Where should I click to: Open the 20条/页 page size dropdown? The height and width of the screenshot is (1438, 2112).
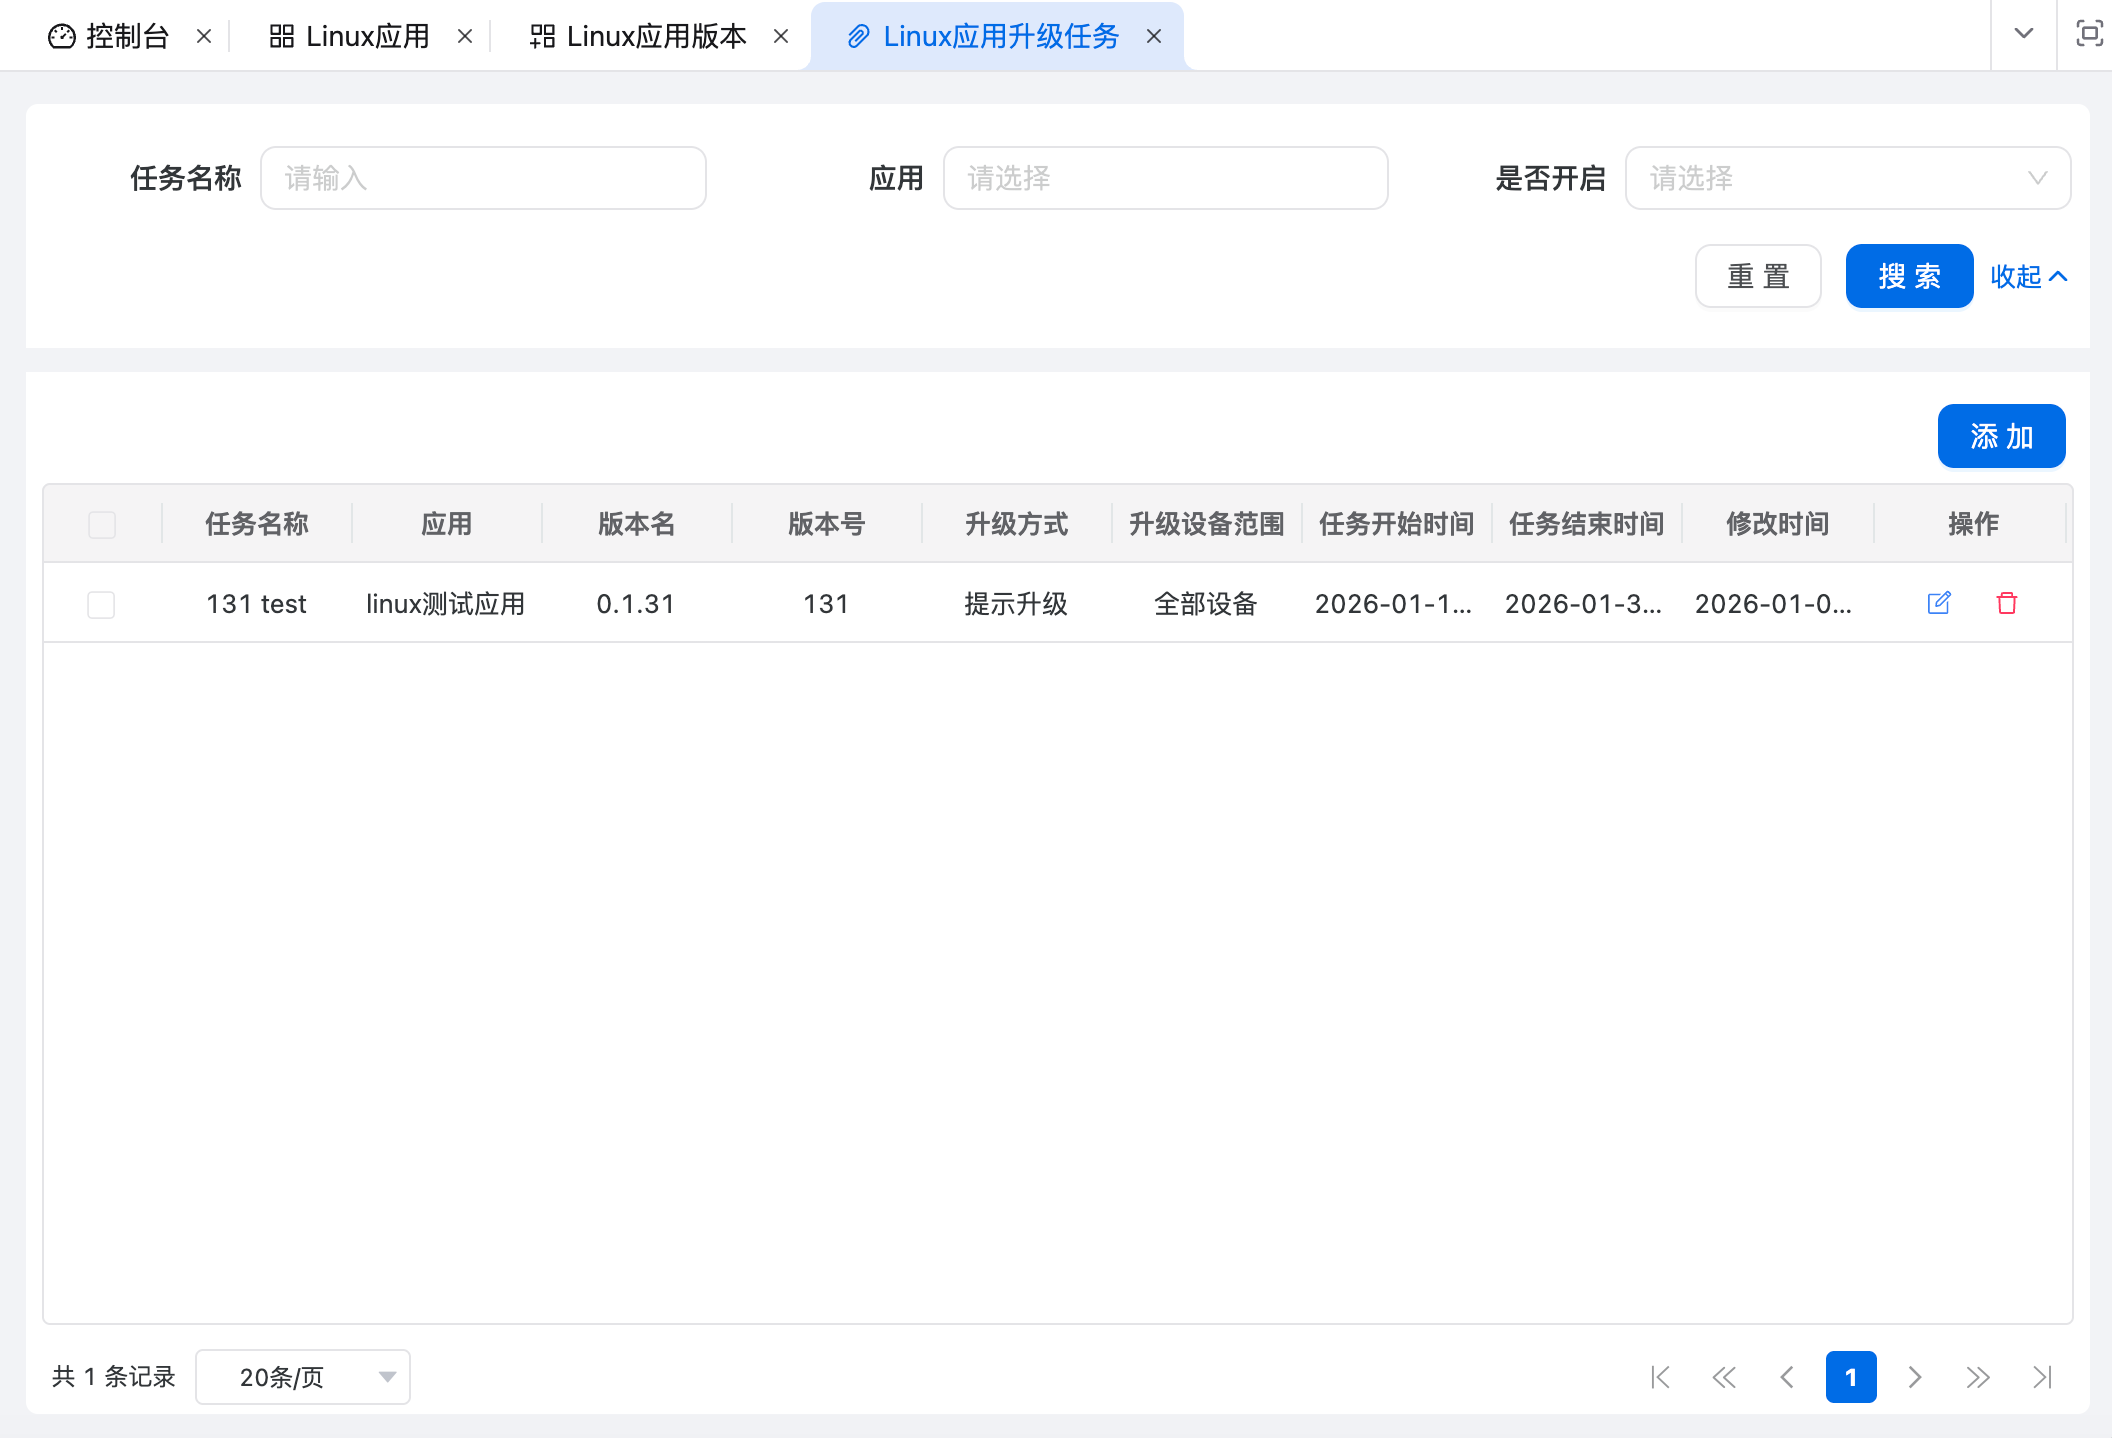(x=302, y=1377)
